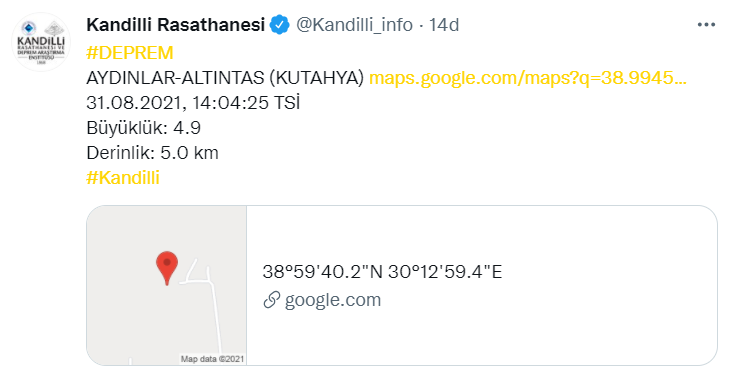Click the Map data ©2021 attribution
This screenshot has width=738, height=374.
coord(212,359)
